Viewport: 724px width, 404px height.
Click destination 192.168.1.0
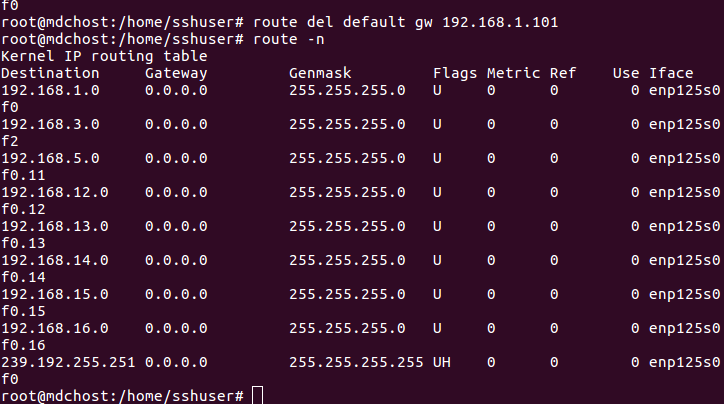(50, 90)
